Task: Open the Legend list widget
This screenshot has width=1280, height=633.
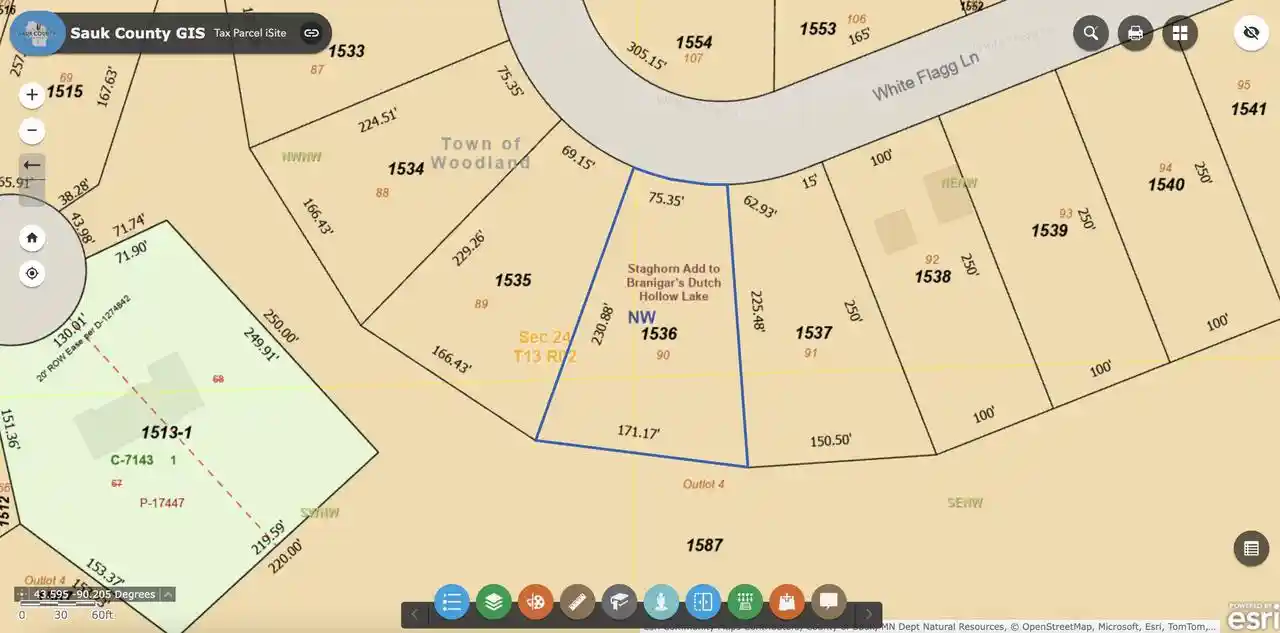Action: point(452,602)
